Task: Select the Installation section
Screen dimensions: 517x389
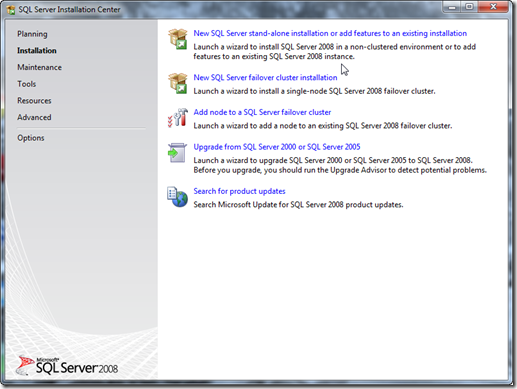Action: [37, 51]
